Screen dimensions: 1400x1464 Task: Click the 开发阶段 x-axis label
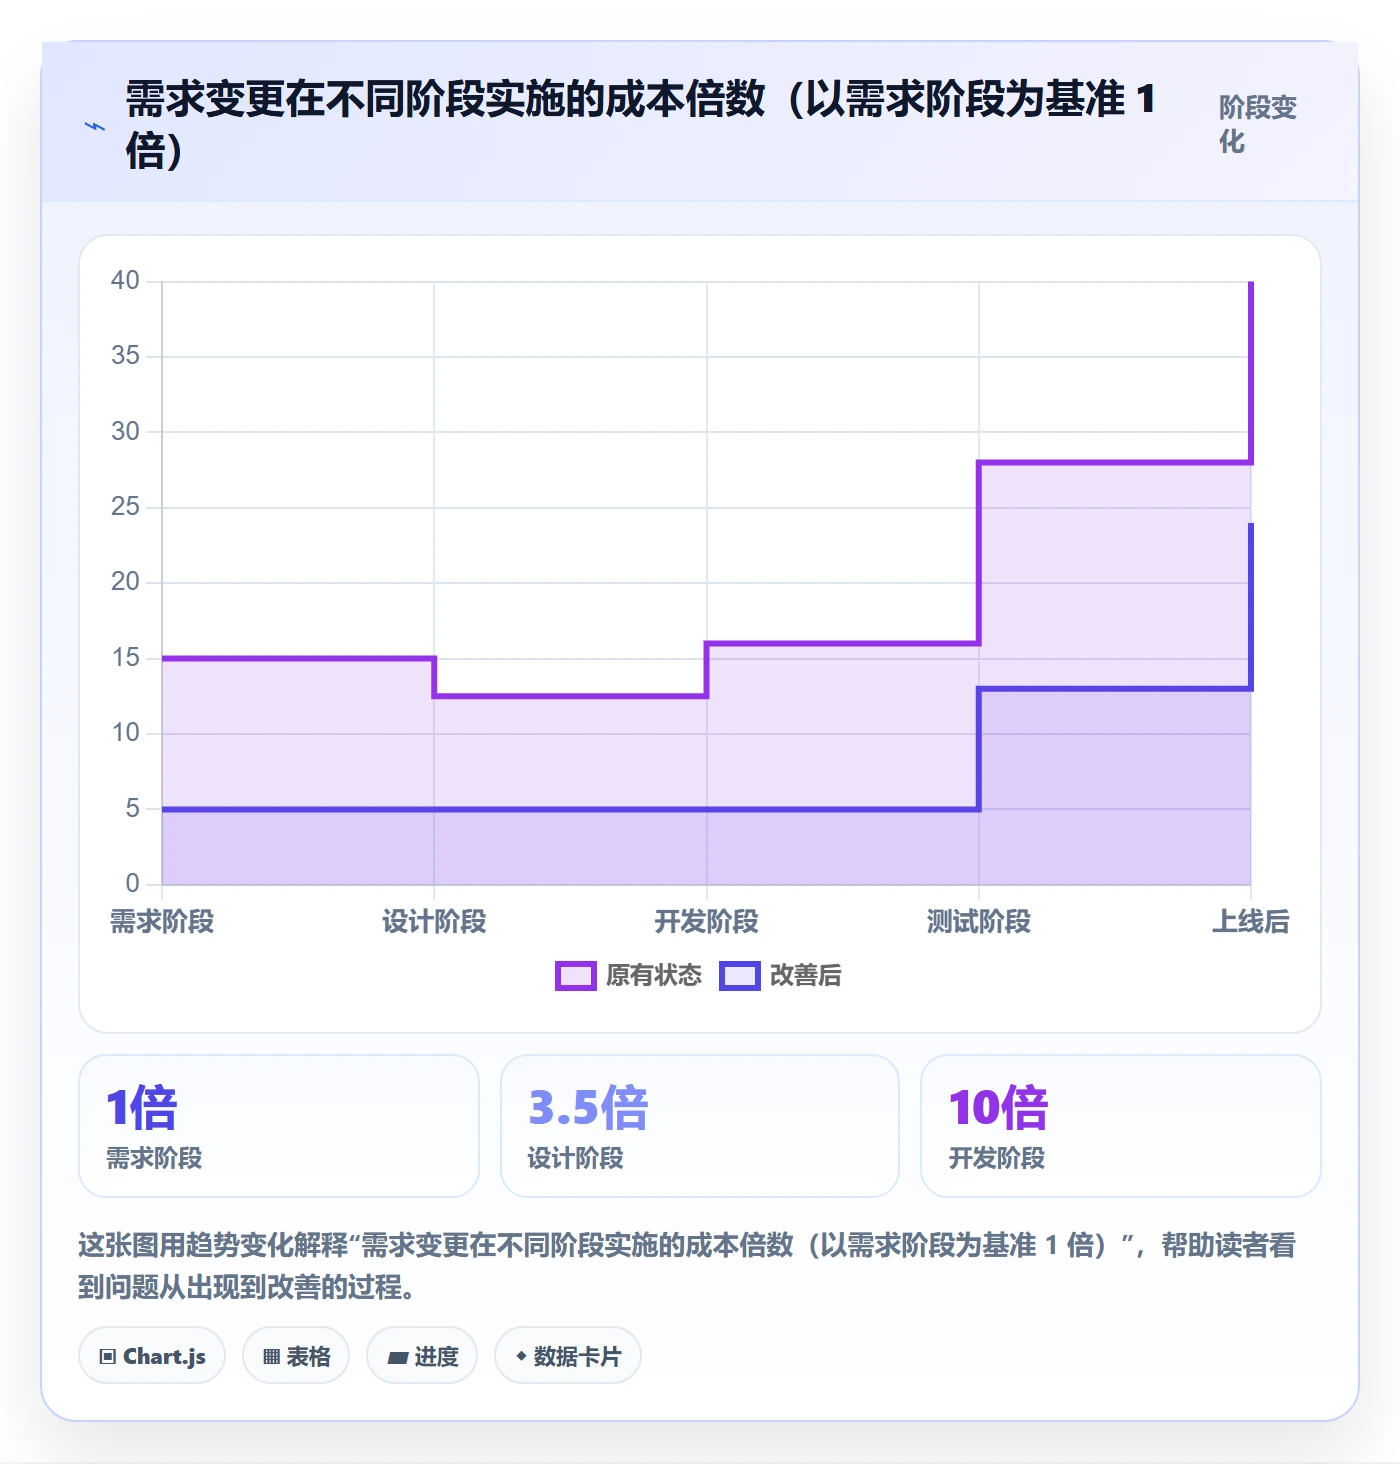(706, 922)
